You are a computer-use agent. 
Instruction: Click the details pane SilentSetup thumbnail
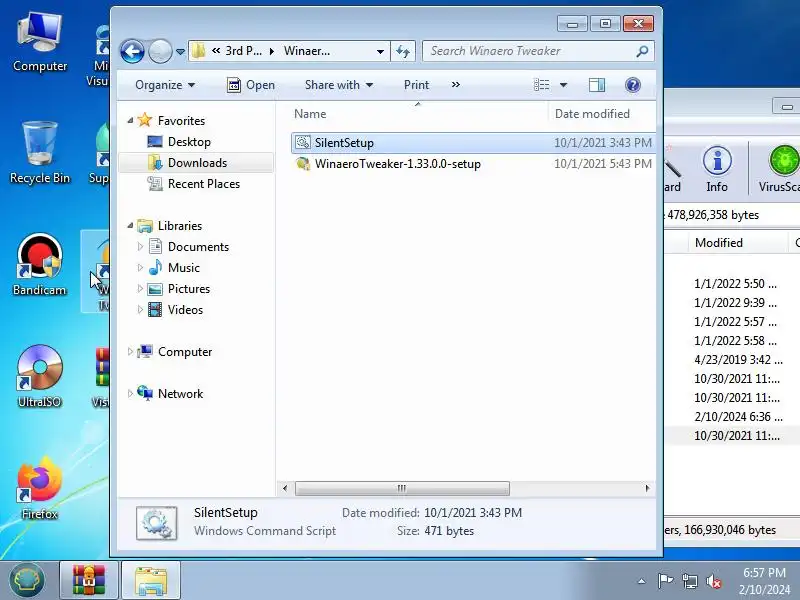coord(157,523)
